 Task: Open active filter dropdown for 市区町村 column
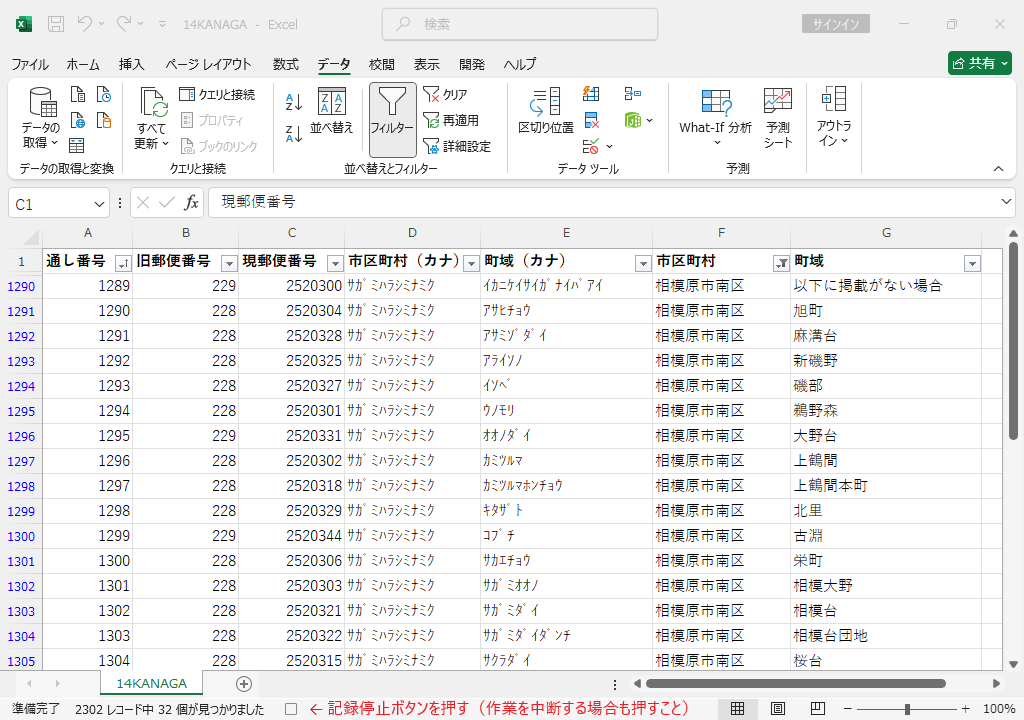[781, 263]
